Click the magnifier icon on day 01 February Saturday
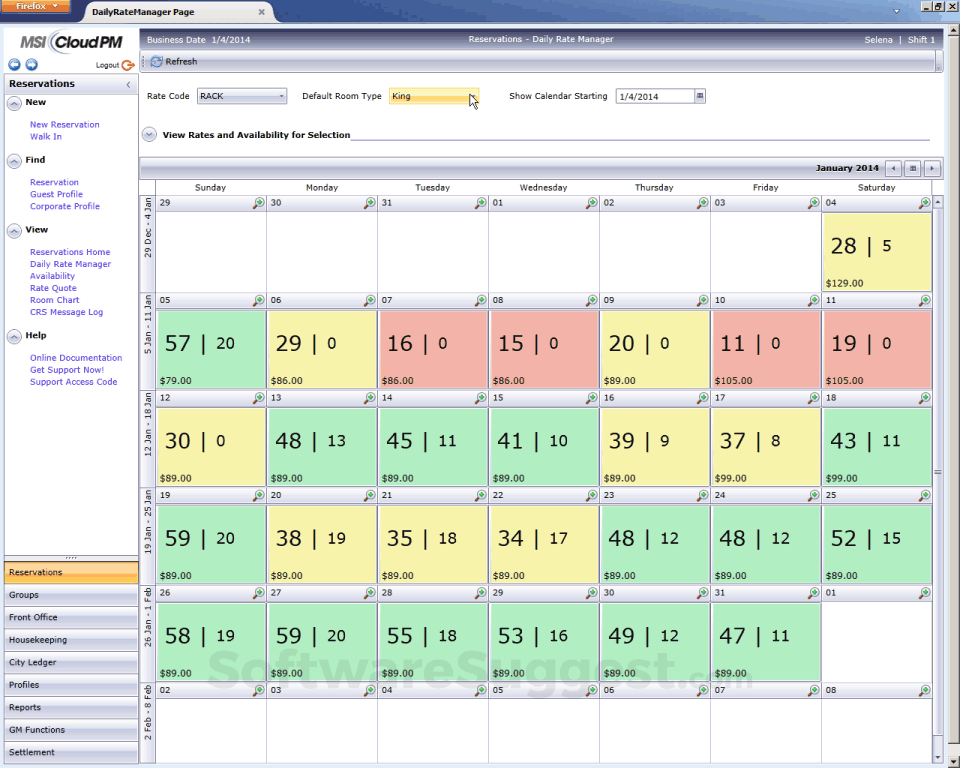The height and width of the screenshot is (768, 960). (924, 592)
